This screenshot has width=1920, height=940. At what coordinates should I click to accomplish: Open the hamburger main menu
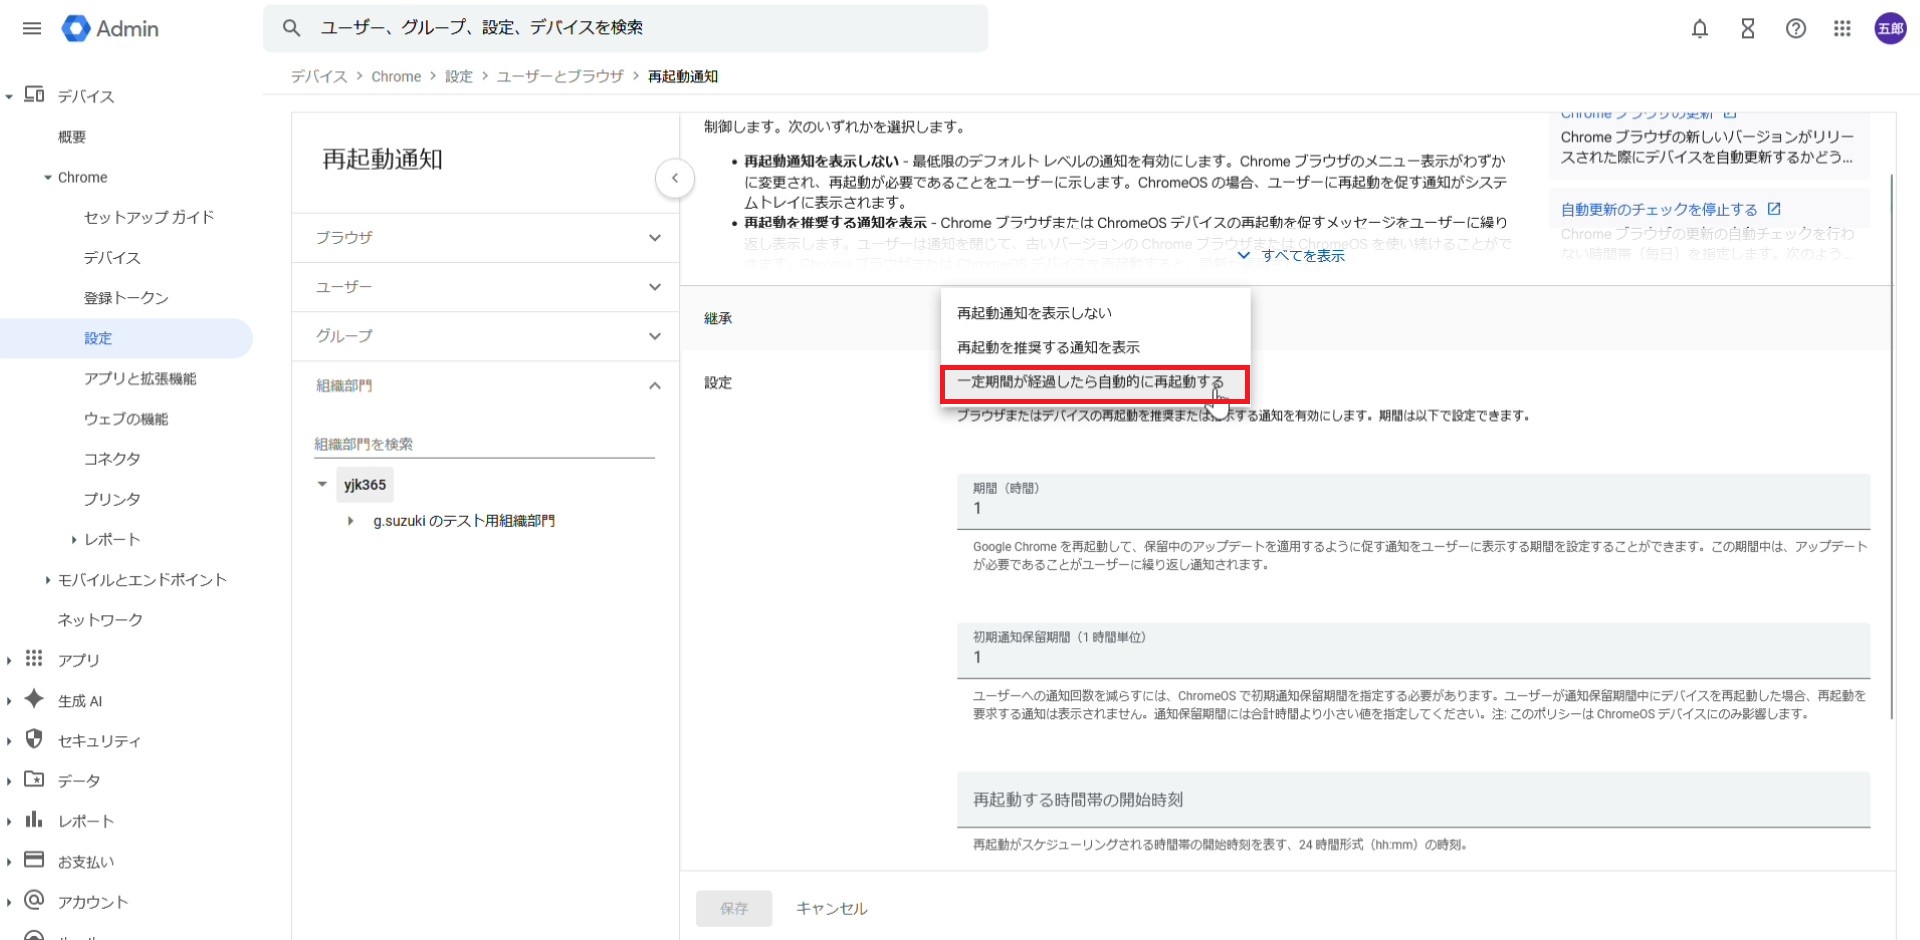click(32, 28)
